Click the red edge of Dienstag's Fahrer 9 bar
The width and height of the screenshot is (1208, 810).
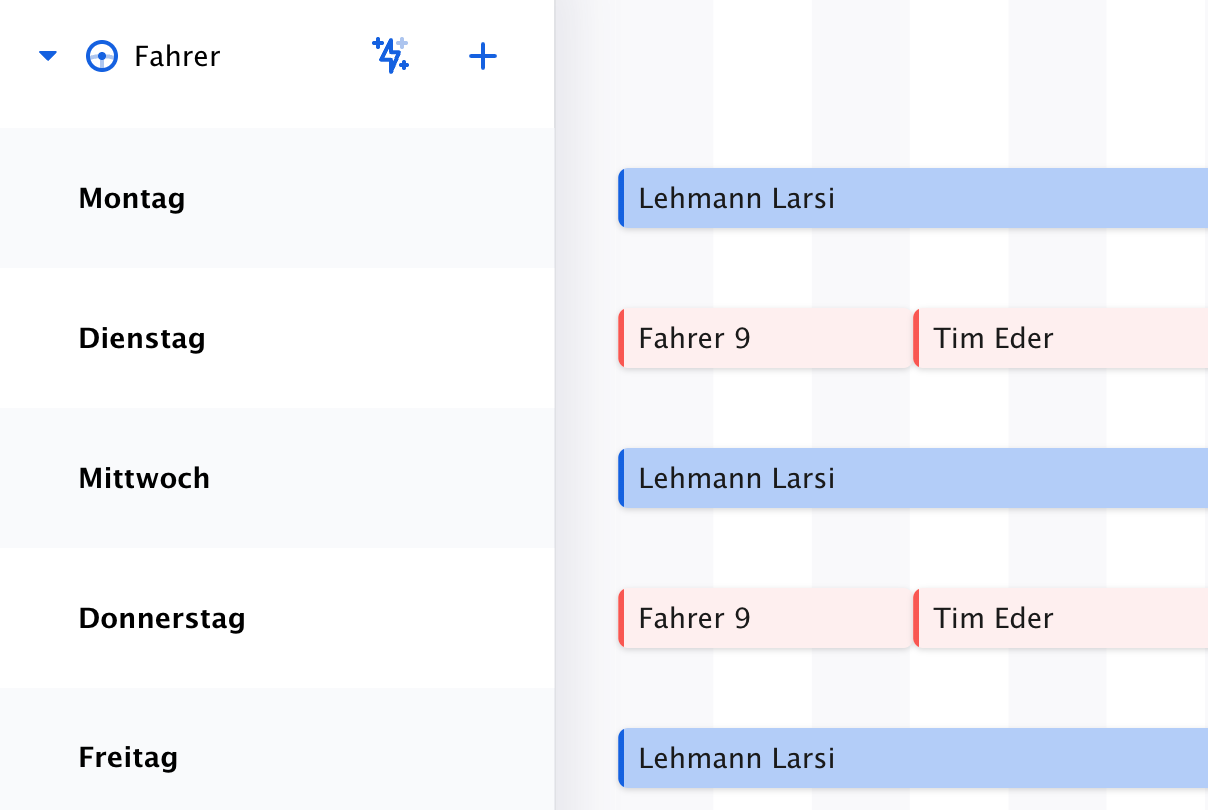coord(621,338)
